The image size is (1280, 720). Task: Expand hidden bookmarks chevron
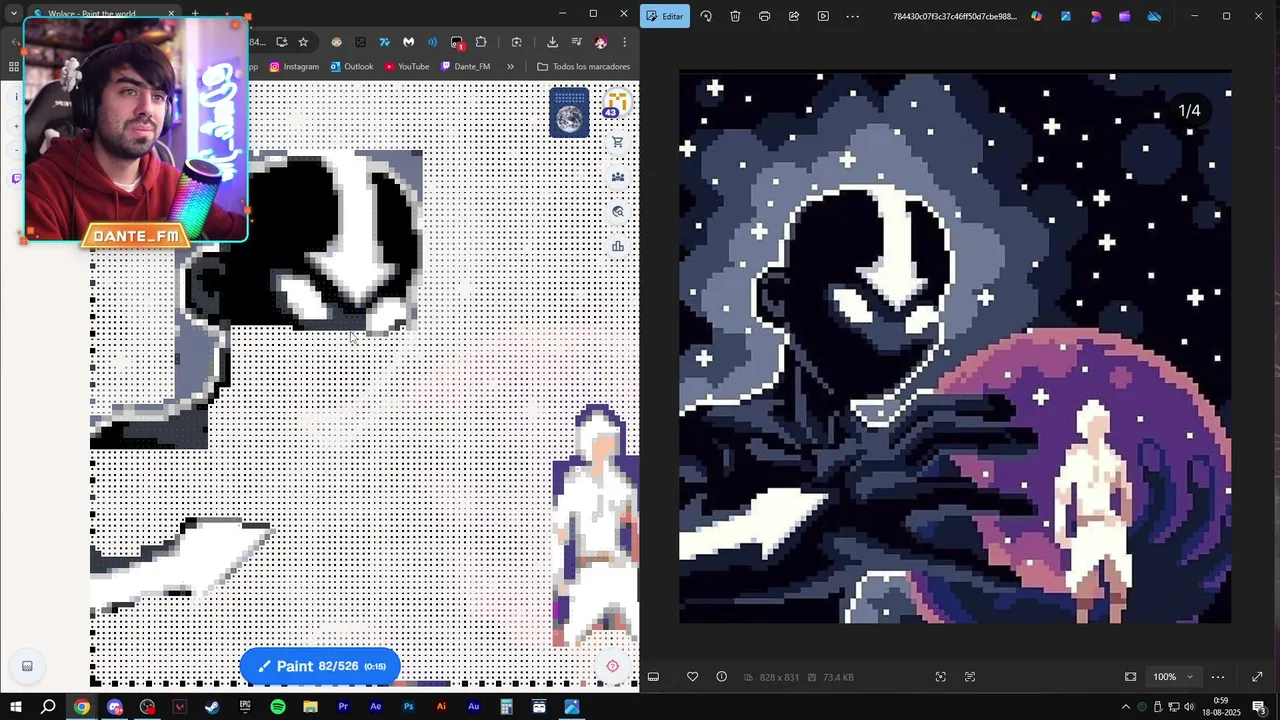click(x=510, y=67)
